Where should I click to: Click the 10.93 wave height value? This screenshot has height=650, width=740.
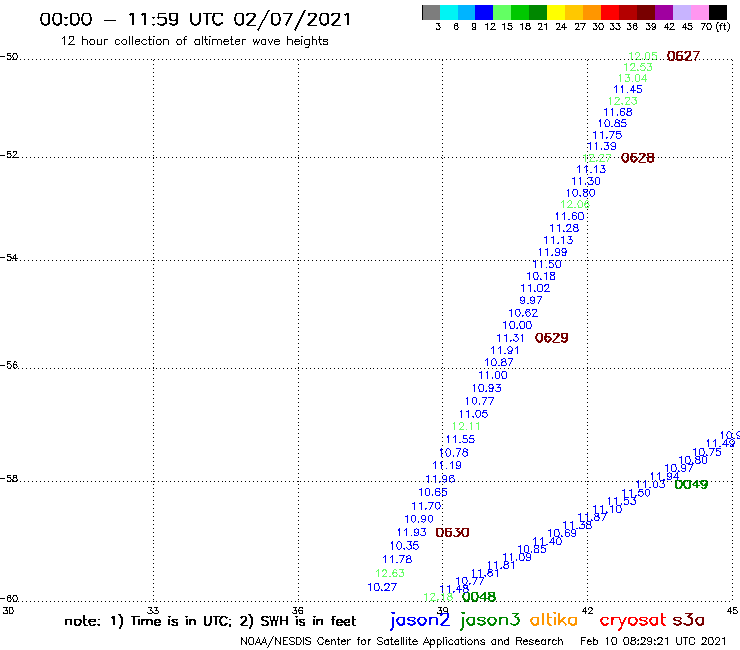click(487, 388)
